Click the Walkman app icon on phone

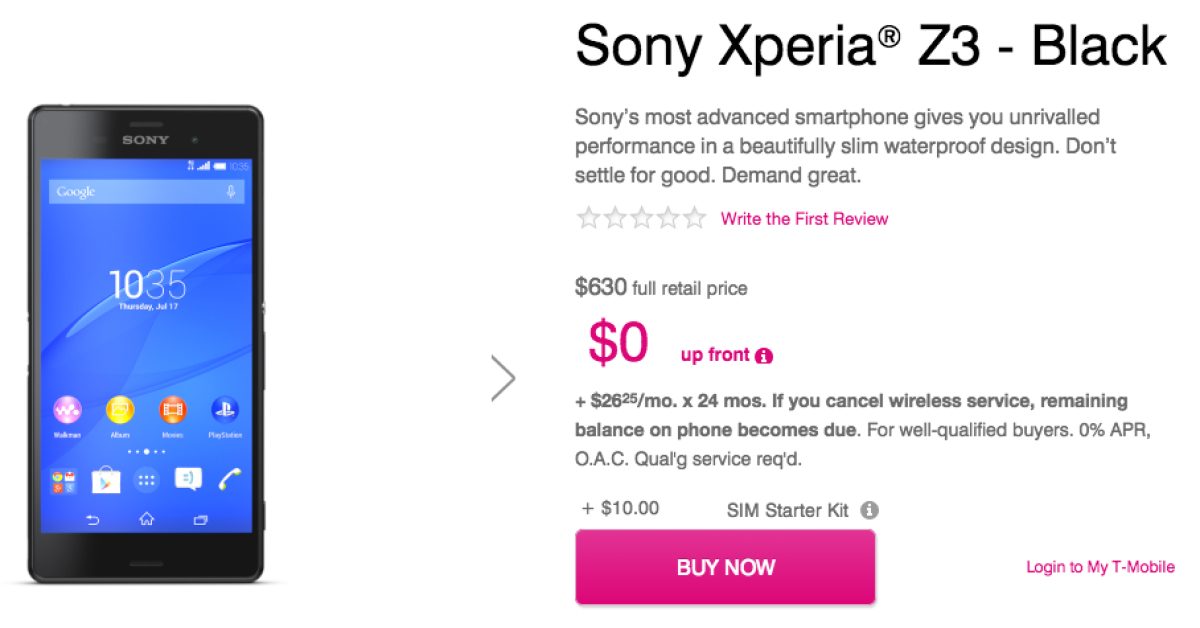tap(68, 411)
